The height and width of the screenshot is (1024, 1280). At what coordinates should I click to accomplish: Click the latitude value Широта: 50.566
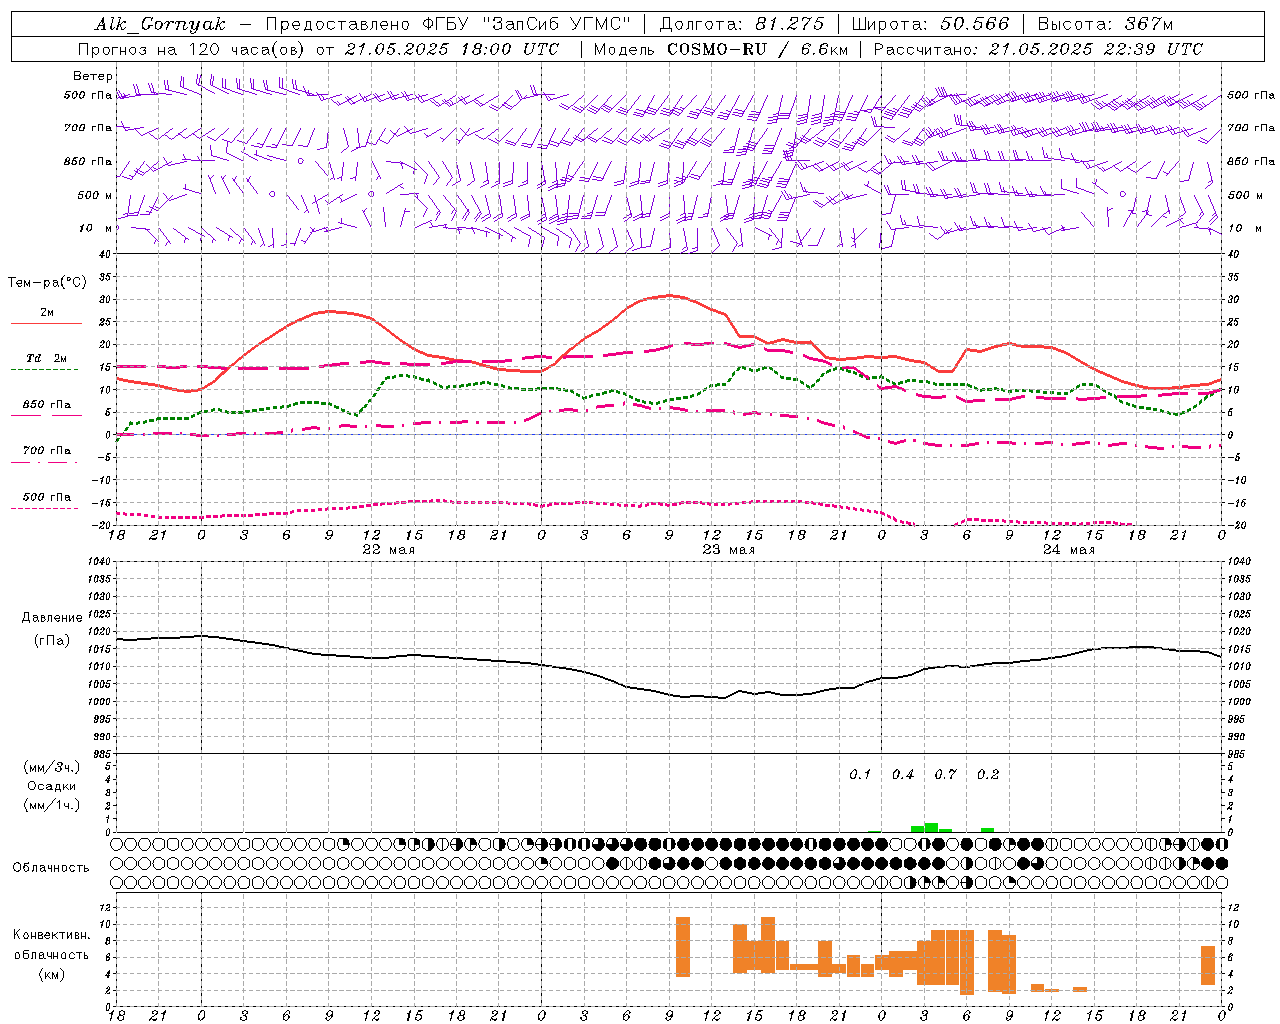933,24
